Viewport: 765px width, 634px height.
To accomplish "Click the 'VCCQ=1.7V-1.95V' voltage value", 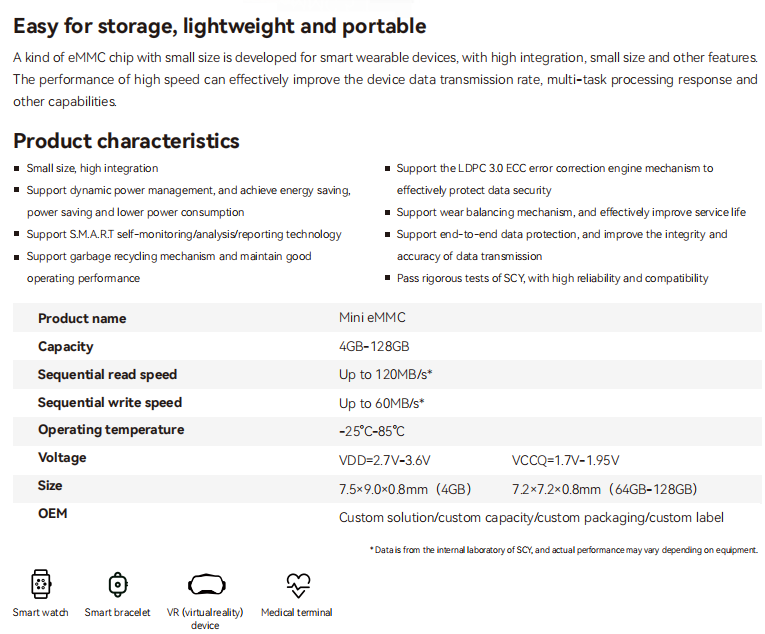I will pos(565,460).
